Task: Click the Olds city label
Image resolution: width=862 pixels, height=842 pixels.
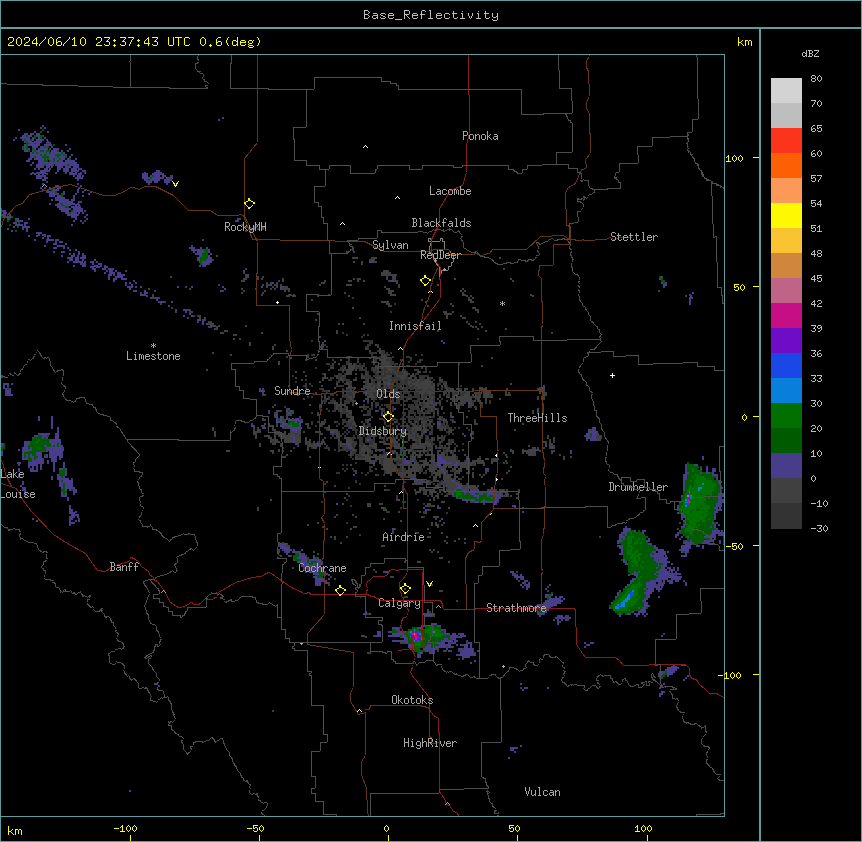Action: (388, 394)
